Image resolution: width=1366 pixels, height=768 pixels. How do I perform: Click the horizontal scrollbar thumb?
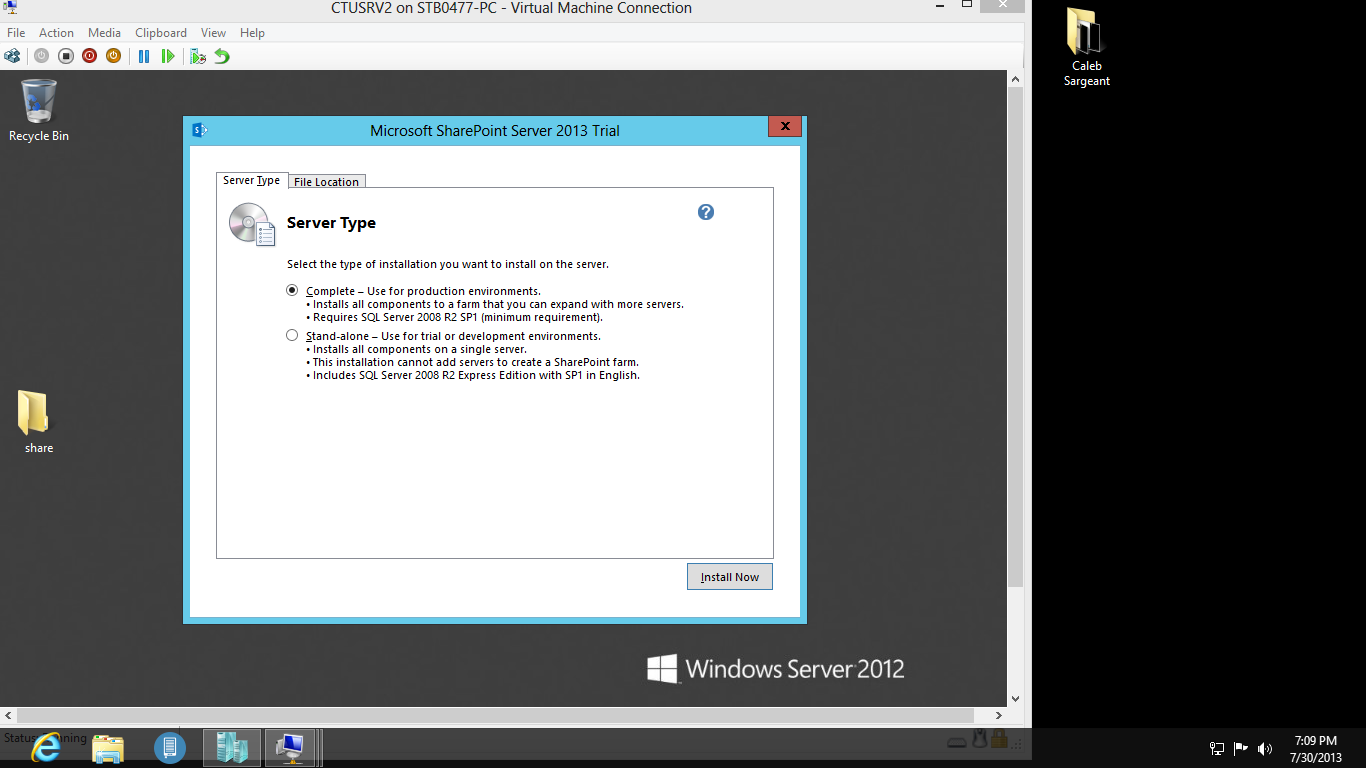tap(496, 716)
